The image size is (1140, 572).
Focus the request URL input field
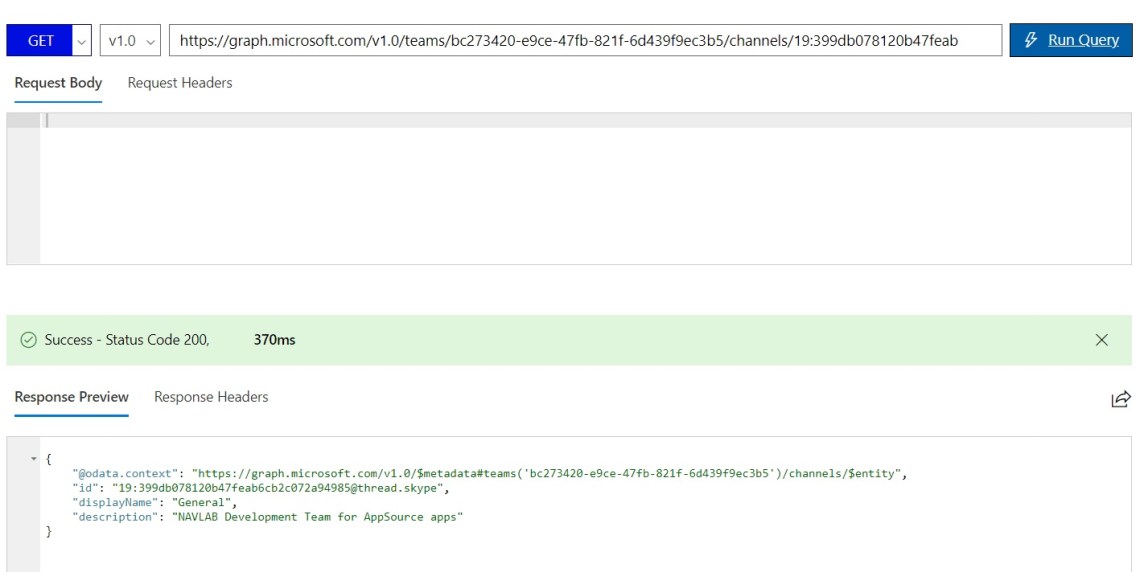click(x=585, y=41)
